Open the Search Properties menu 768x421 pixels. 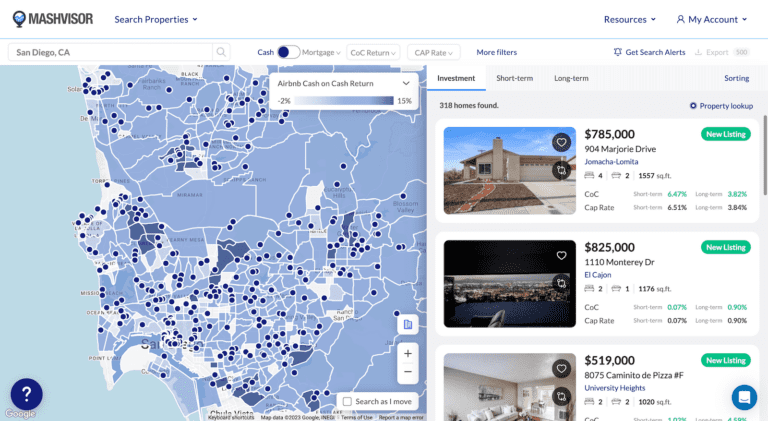[156, 19]
